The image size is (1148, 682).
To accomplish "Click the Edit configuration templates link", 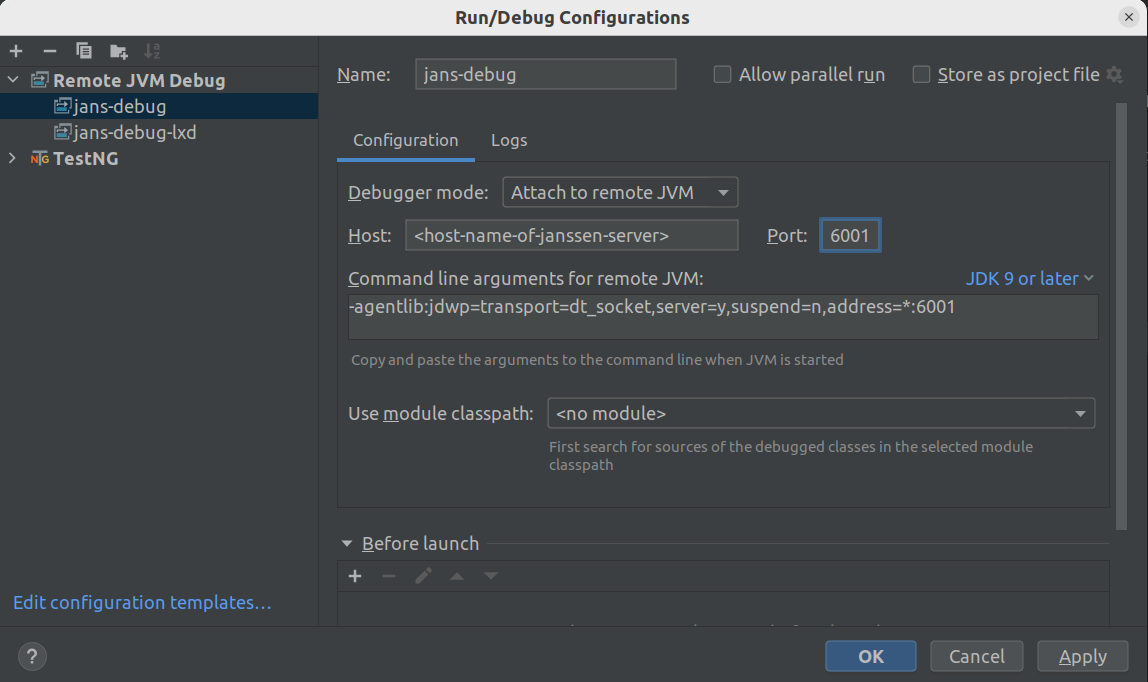I will (x=142, y=602).
